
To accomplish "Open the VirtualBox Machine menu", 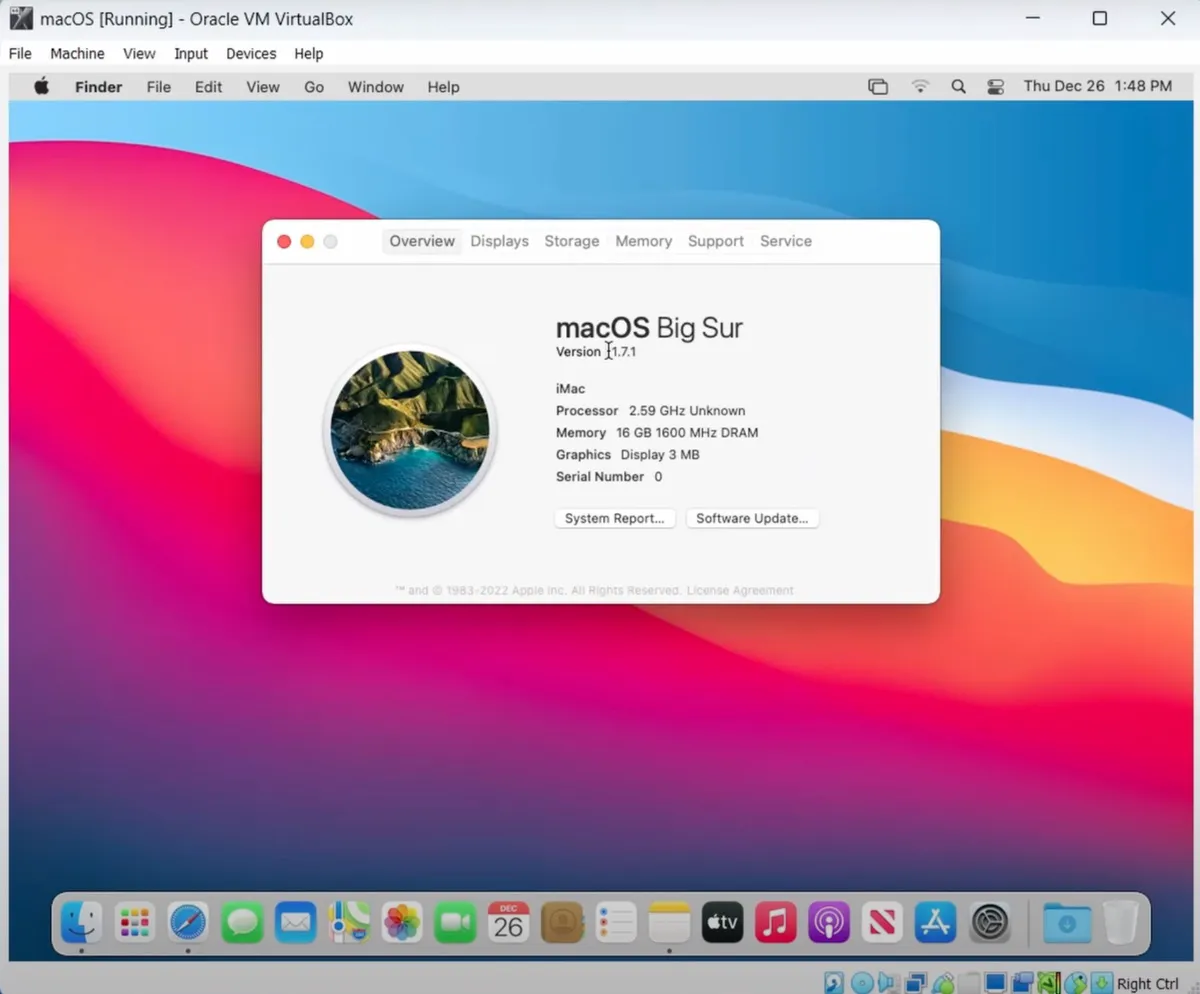I will coord(77,54).
